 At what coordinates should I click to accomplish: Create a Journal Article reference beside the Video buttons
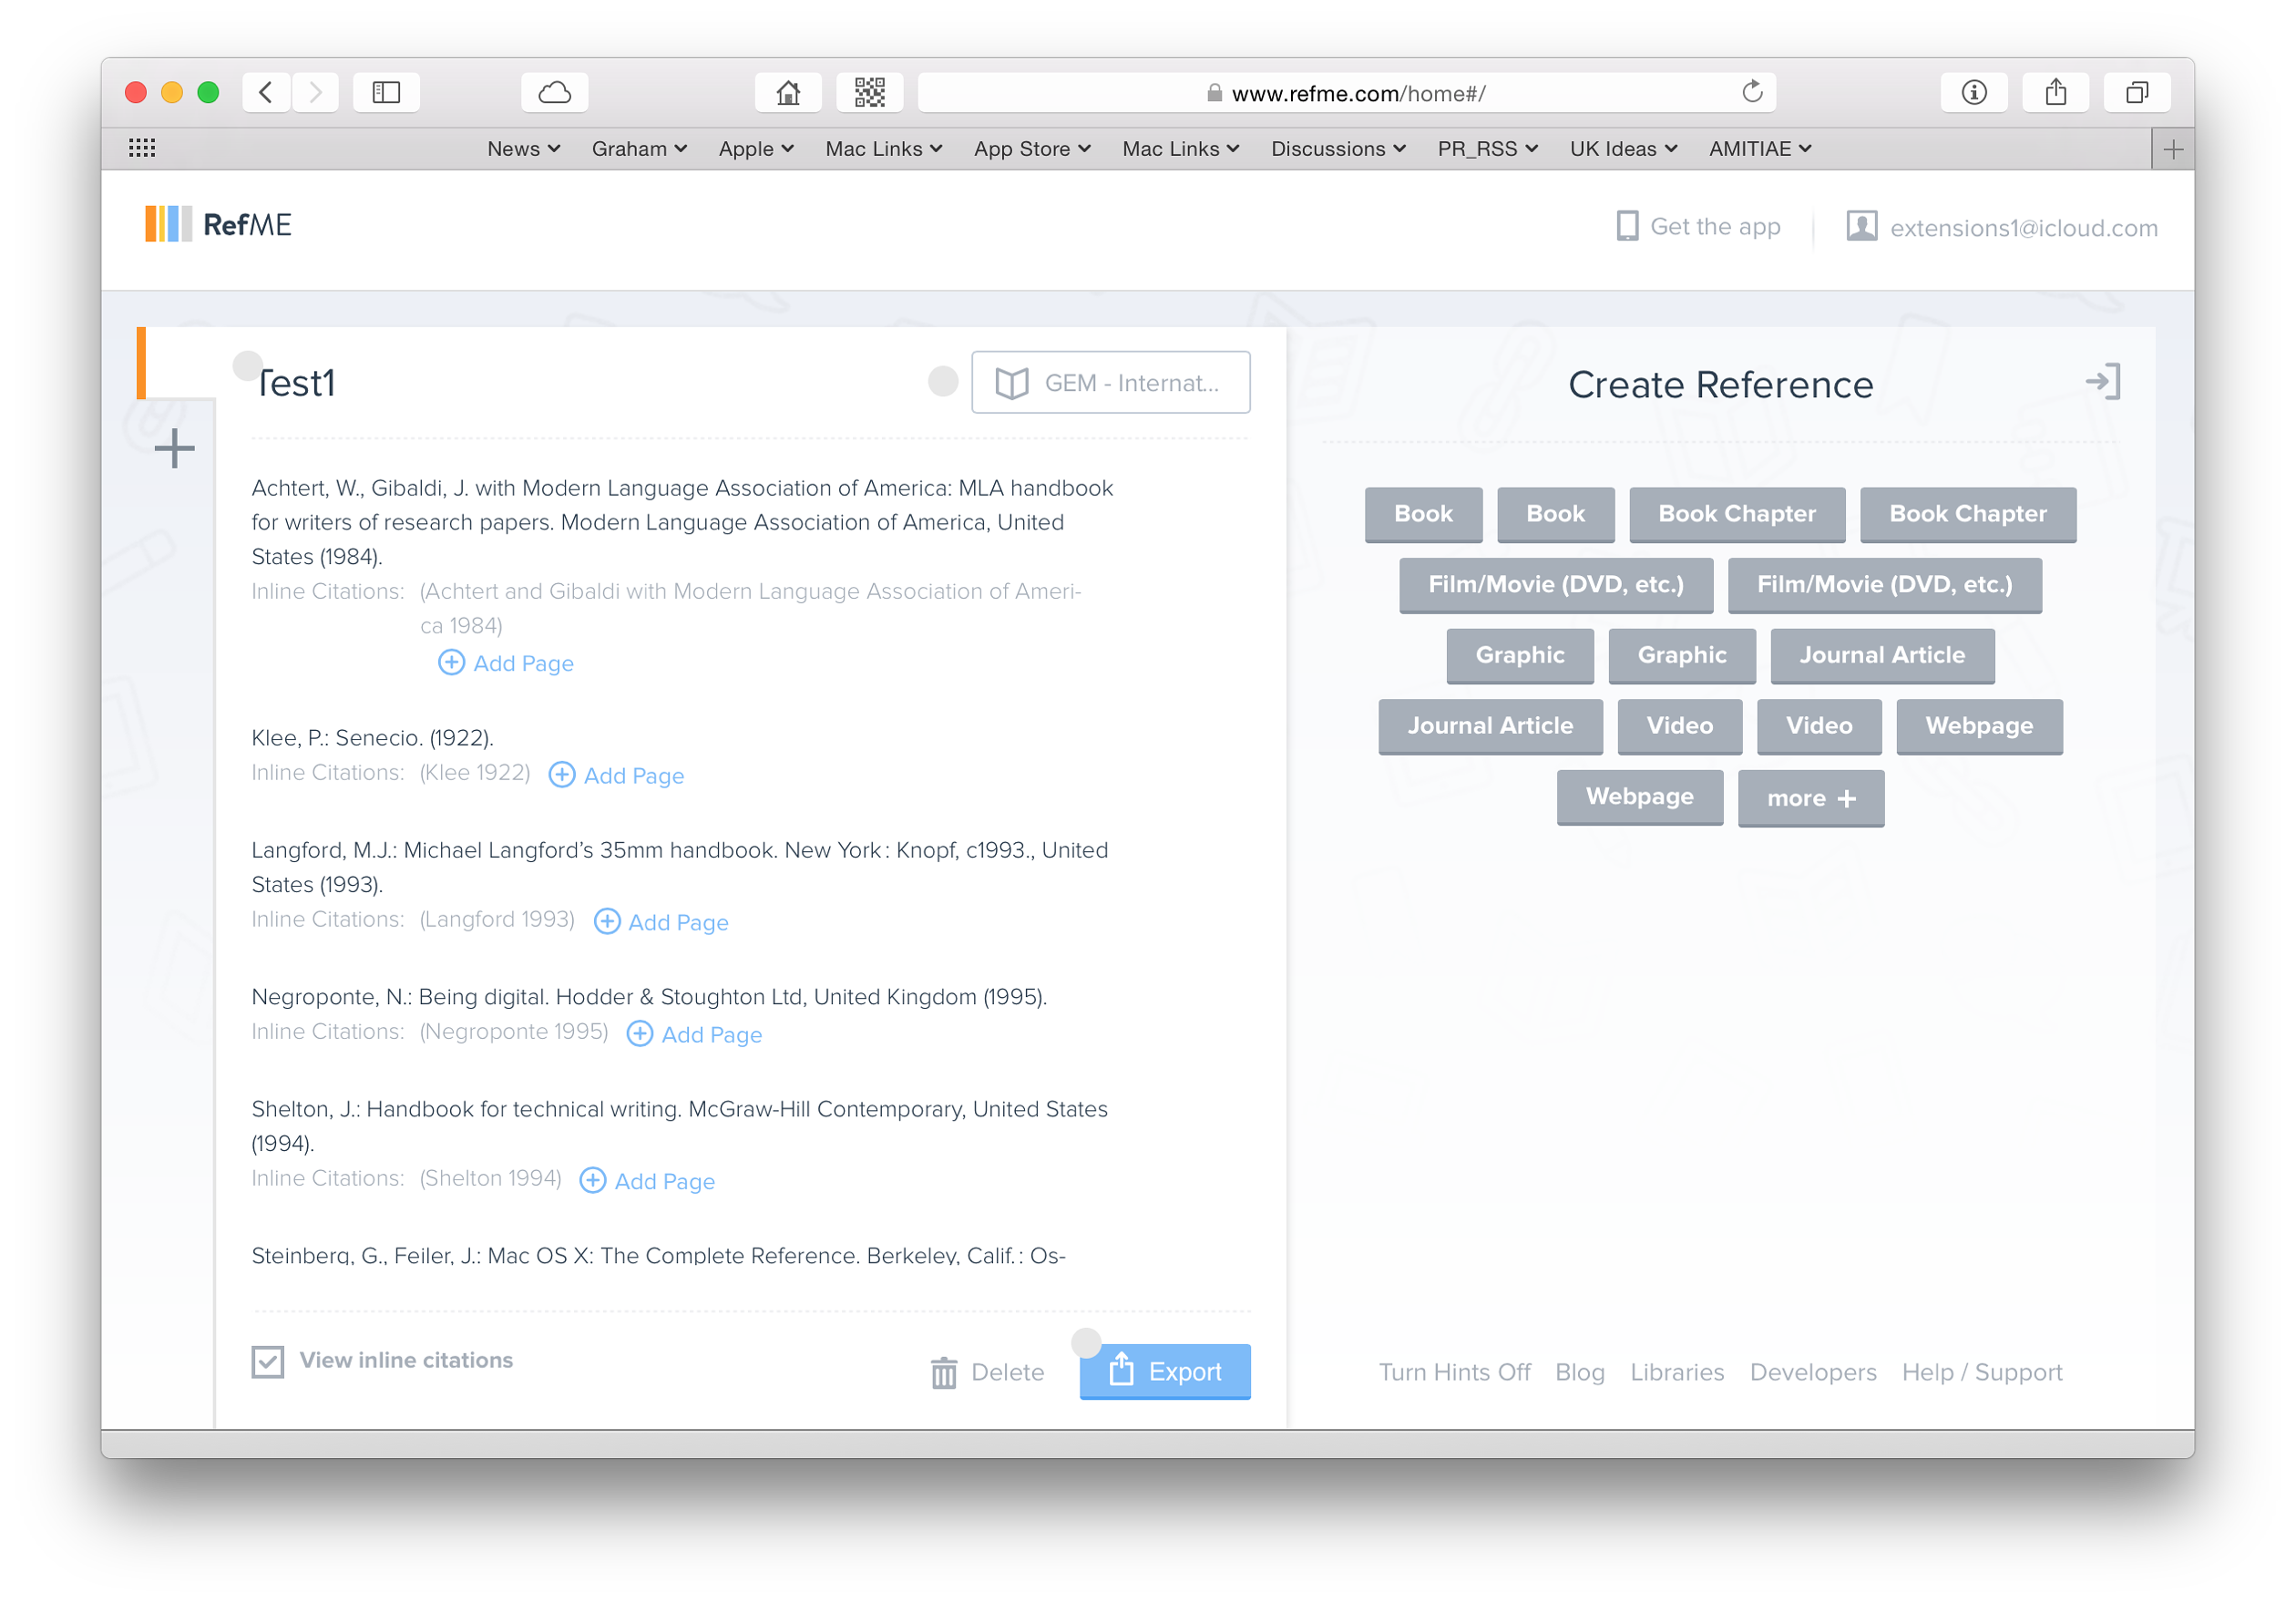click(x=1490, y=726)
